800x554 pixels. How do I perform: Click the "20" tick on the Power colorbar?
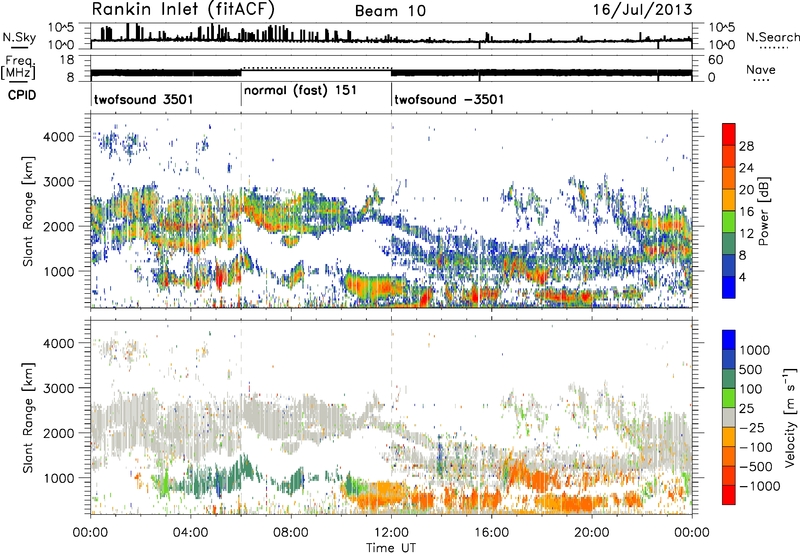746,190
